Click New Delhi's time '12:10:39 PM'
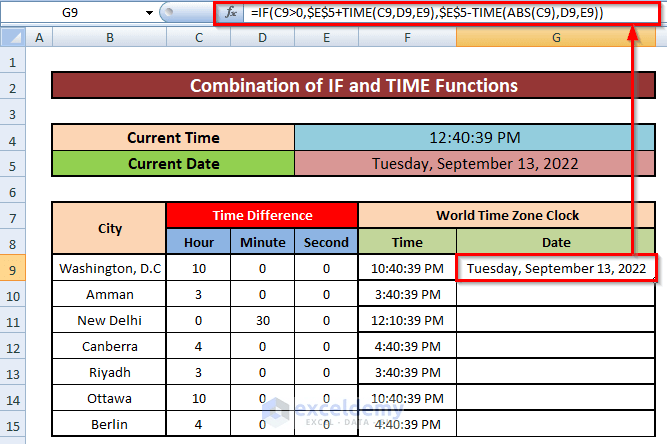Image resolution: width=667 pixels, height=444 pixels. (407, 320)
